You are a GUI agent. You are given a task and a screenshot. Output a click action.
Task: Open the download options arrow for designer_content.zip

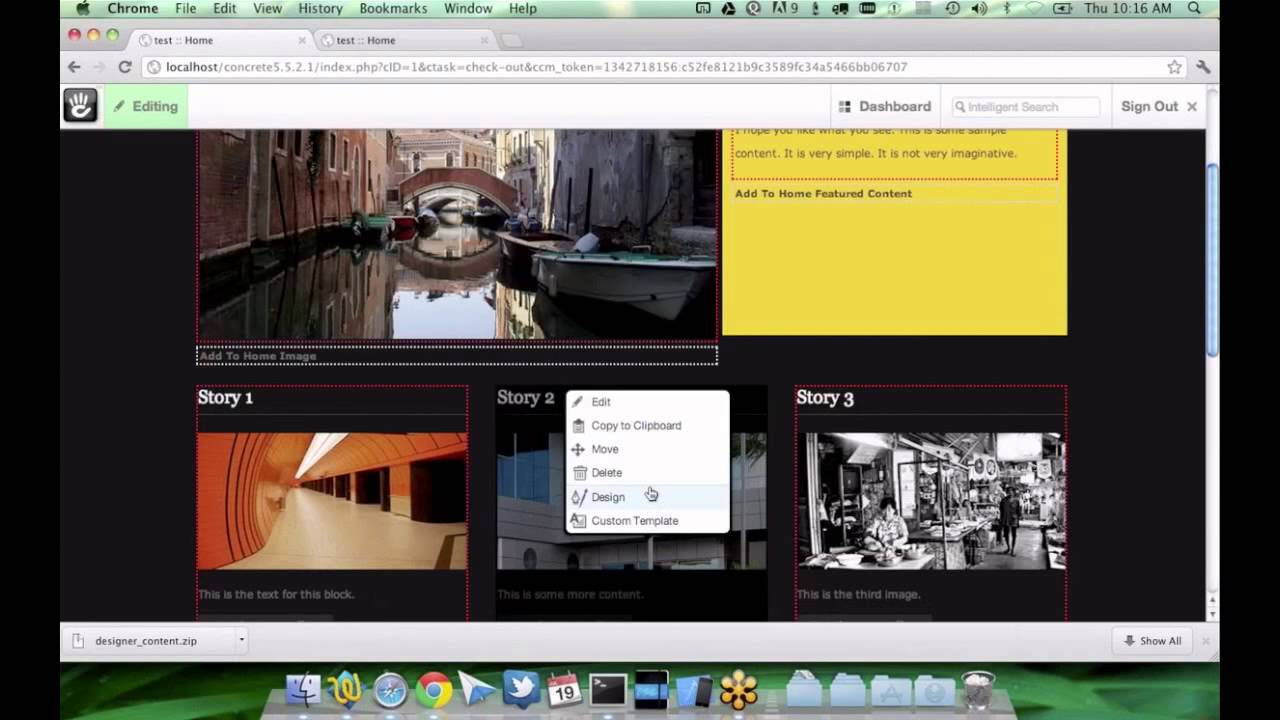pos(241,640)
